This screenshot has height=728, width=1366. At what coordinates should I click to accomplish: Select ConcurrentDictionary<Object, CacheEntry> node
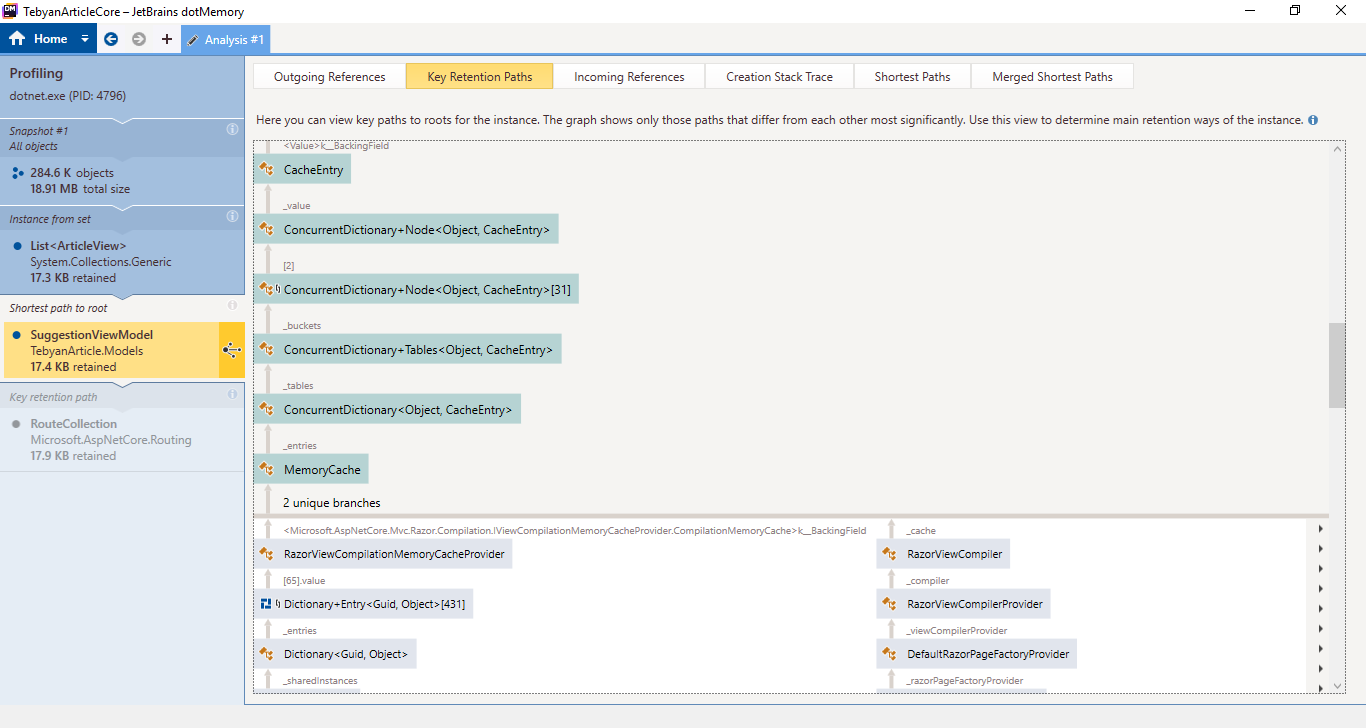coord(387,410)
